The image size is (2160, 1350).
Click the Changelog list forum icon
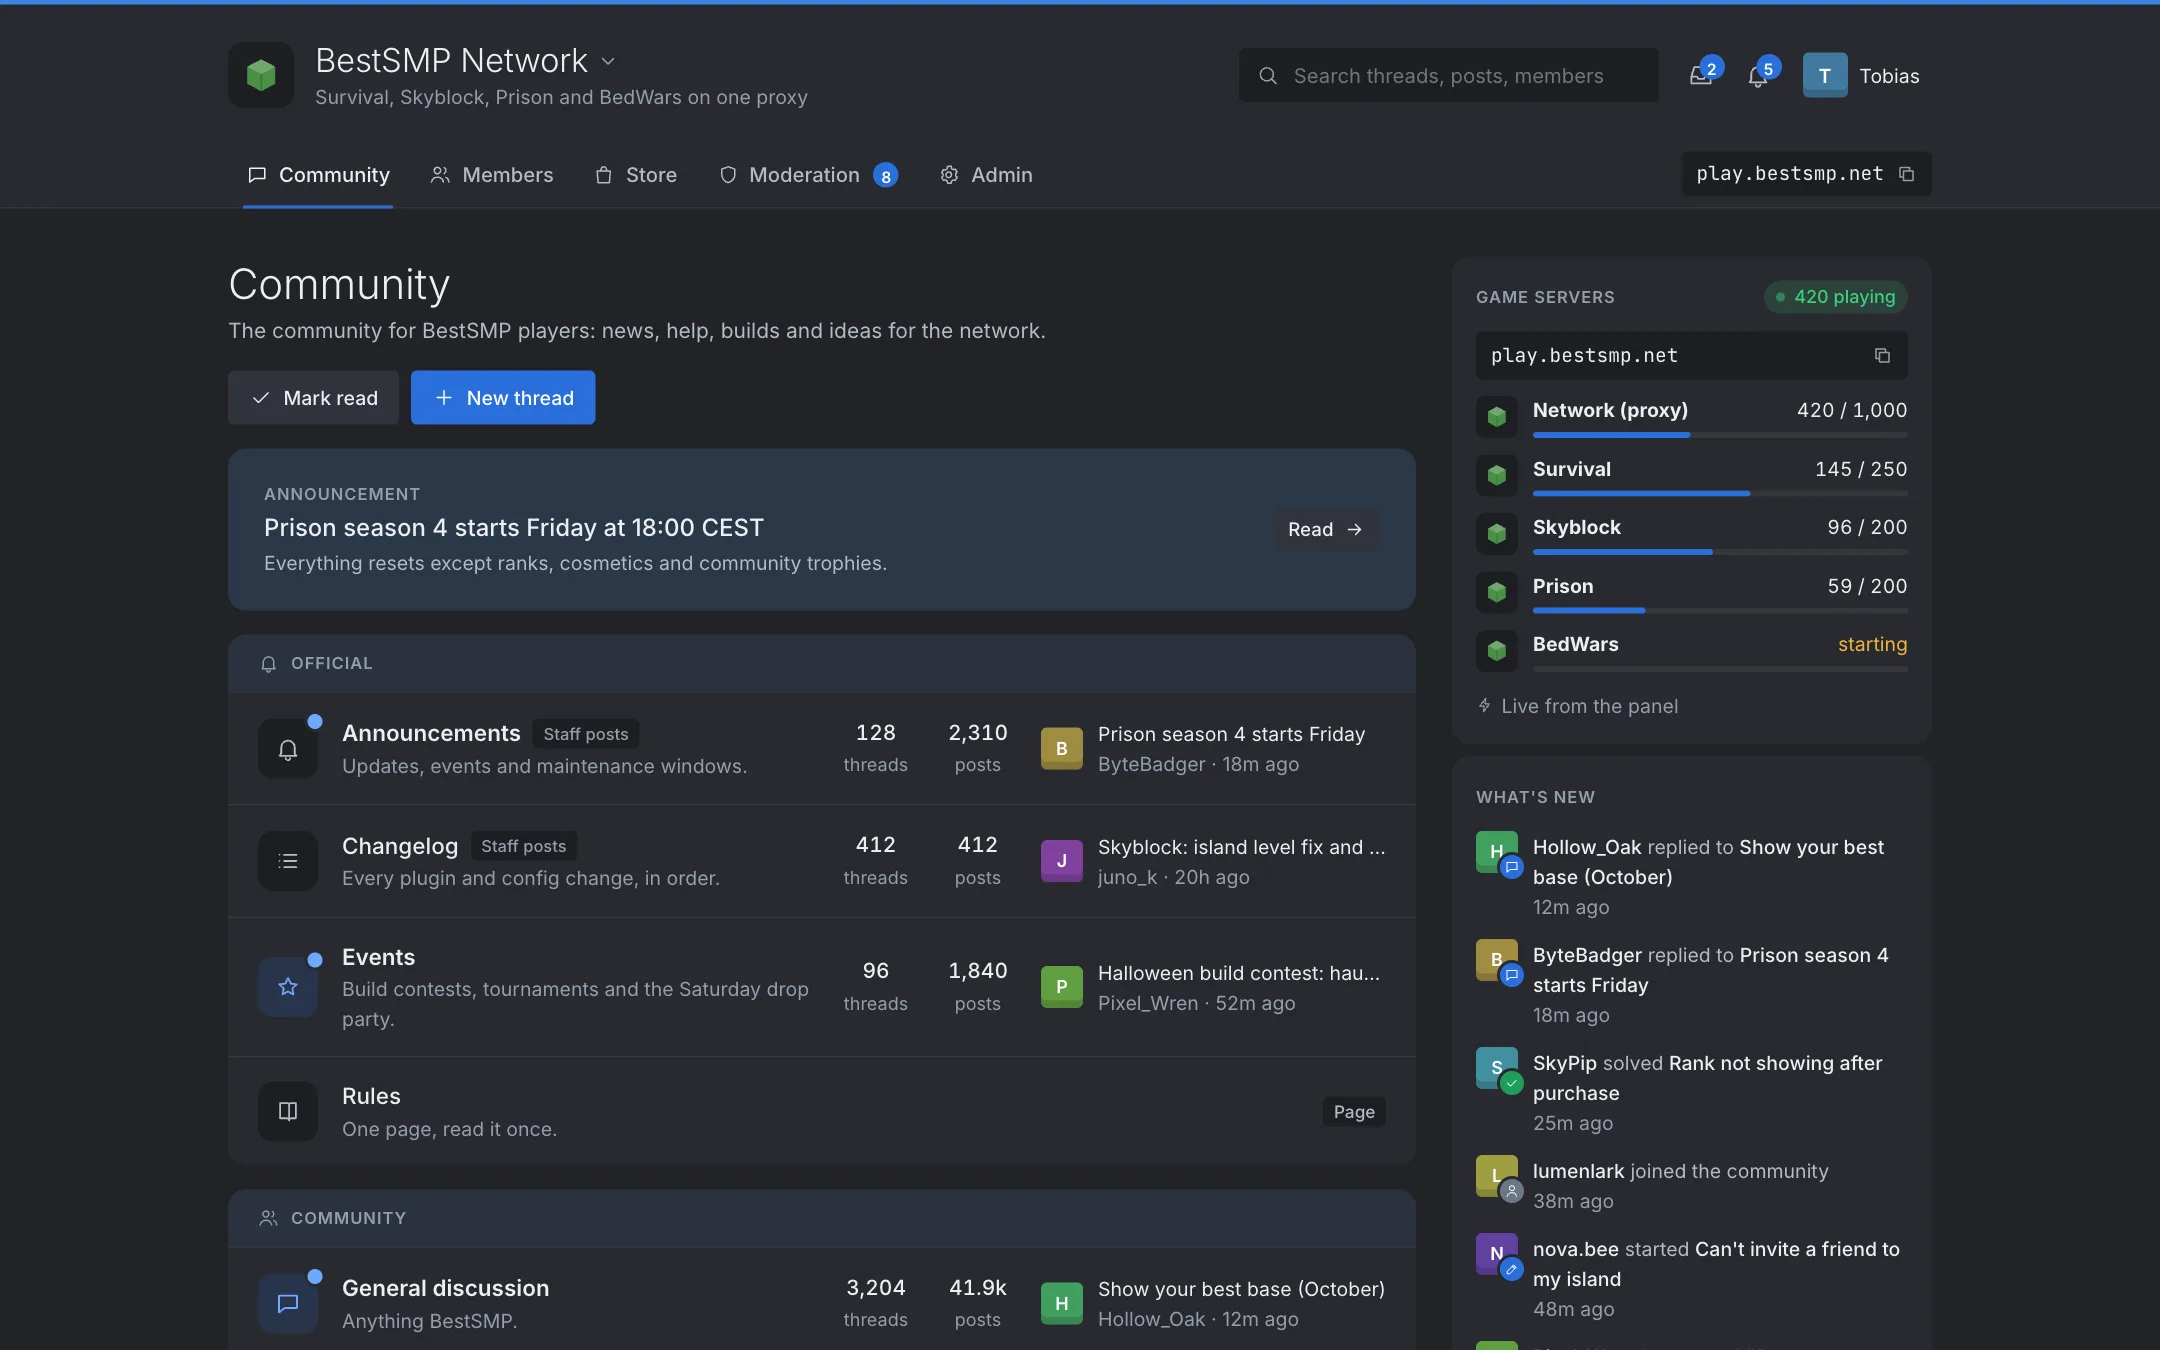click(288, 861)
